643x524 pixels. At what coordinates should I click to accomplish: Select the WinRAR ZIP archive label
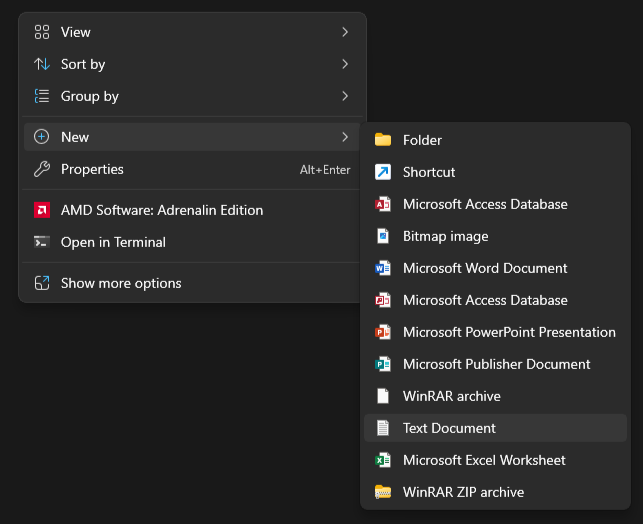(463, 492)
